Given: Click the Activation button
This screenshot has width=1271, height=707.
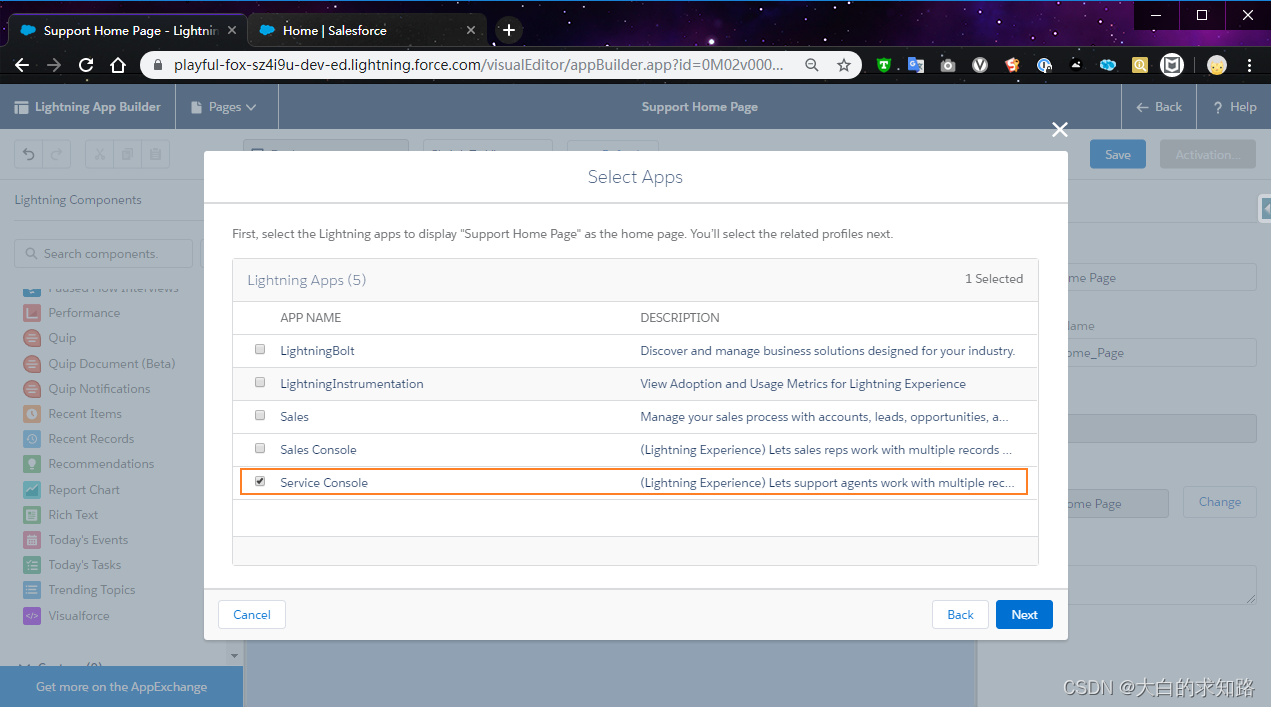Looking at the screenshot, I should point(1206,154).
